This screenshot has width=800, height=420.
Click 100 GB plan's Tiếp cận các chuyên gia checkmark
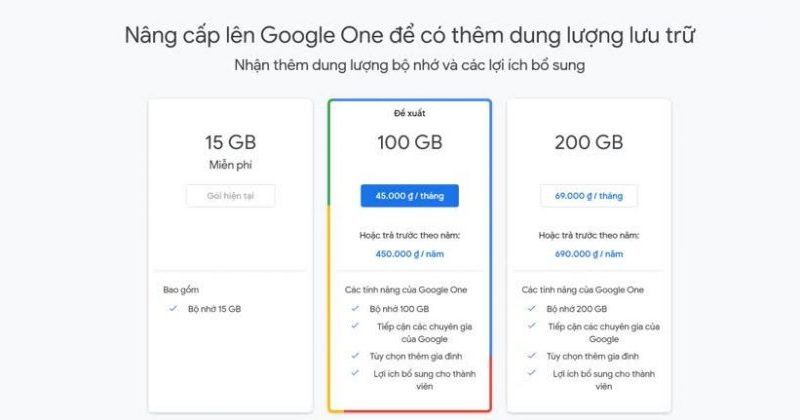(354, 326)
